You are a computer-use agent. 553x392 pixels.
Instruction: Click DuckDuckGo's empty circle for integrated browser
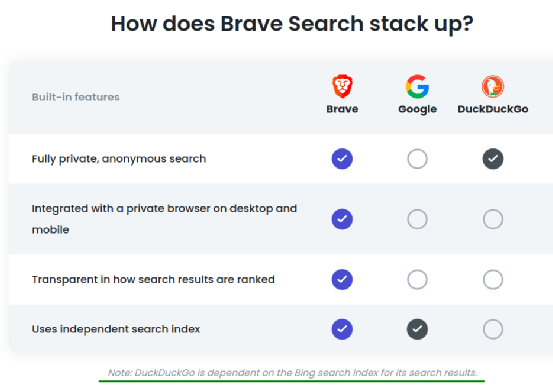tap(493, 219)
